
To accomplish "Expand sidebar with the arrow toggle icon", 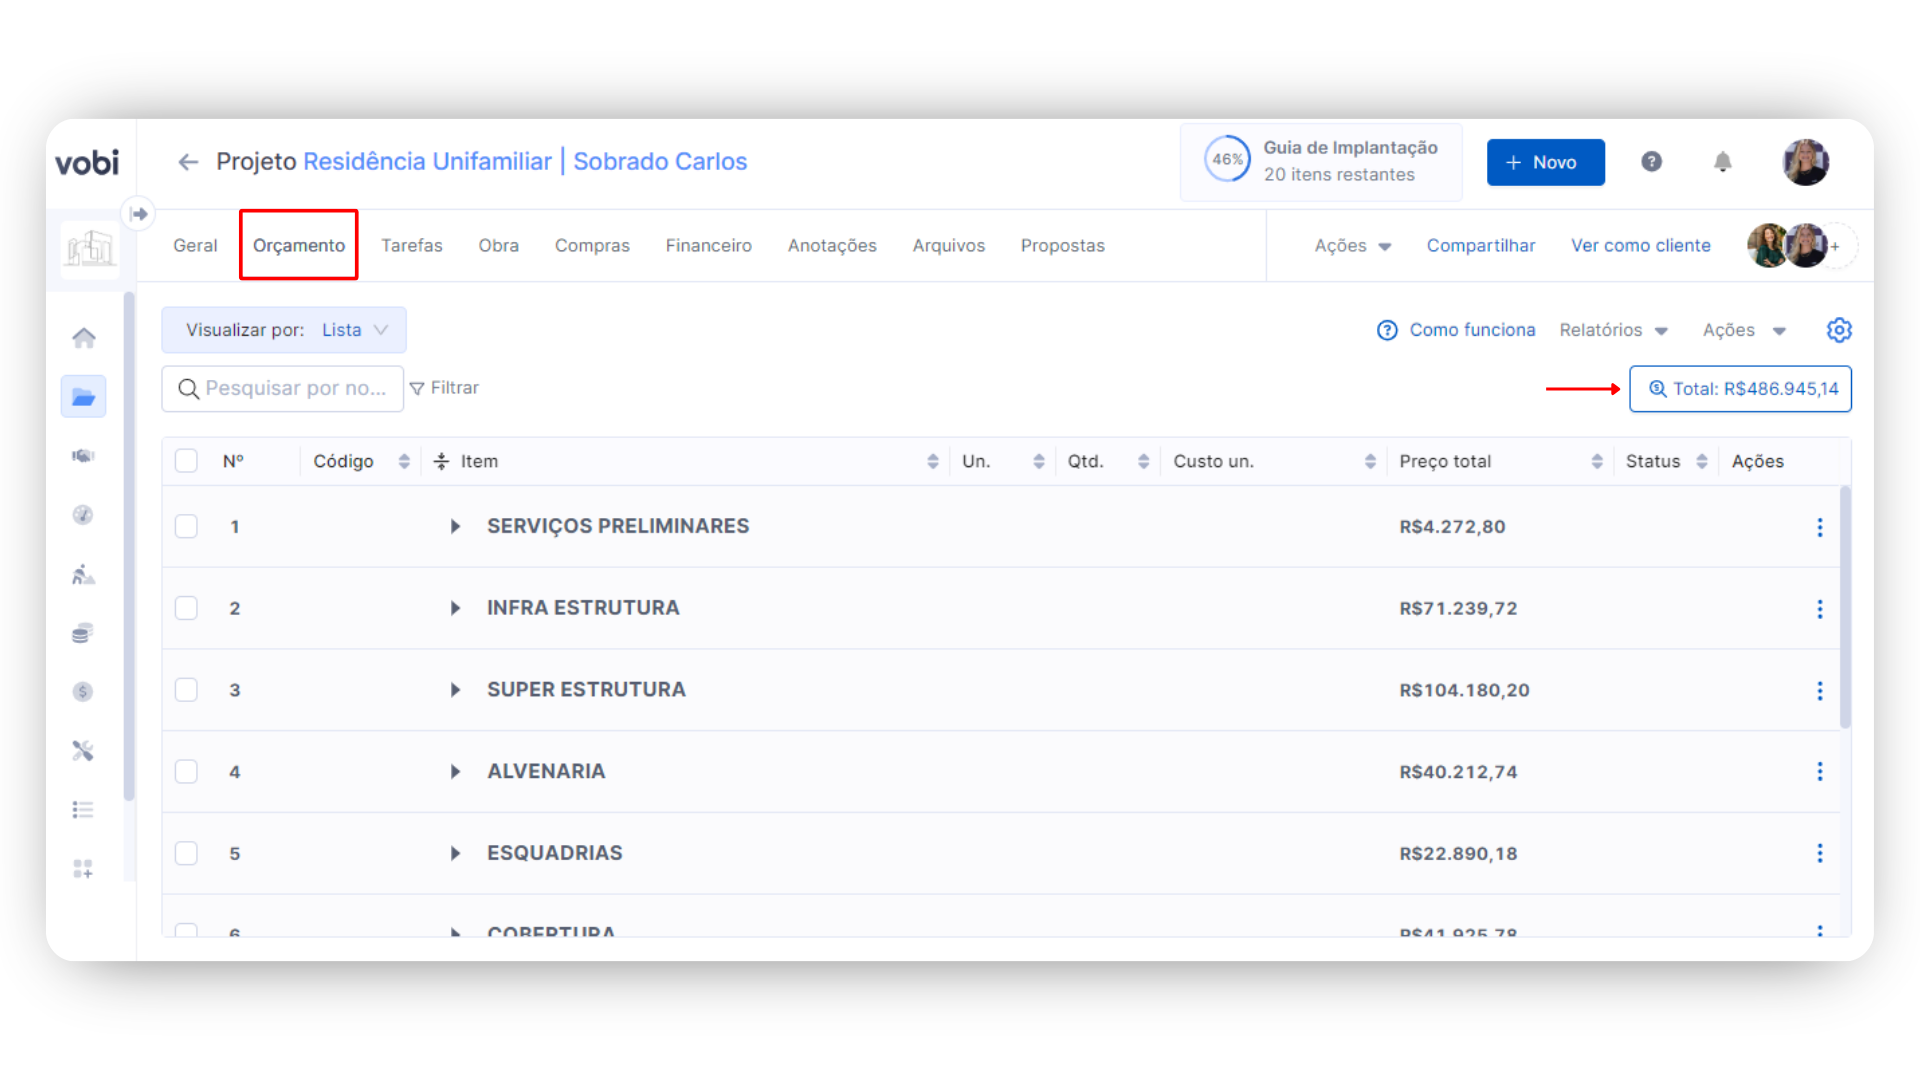I will point(139,213).
